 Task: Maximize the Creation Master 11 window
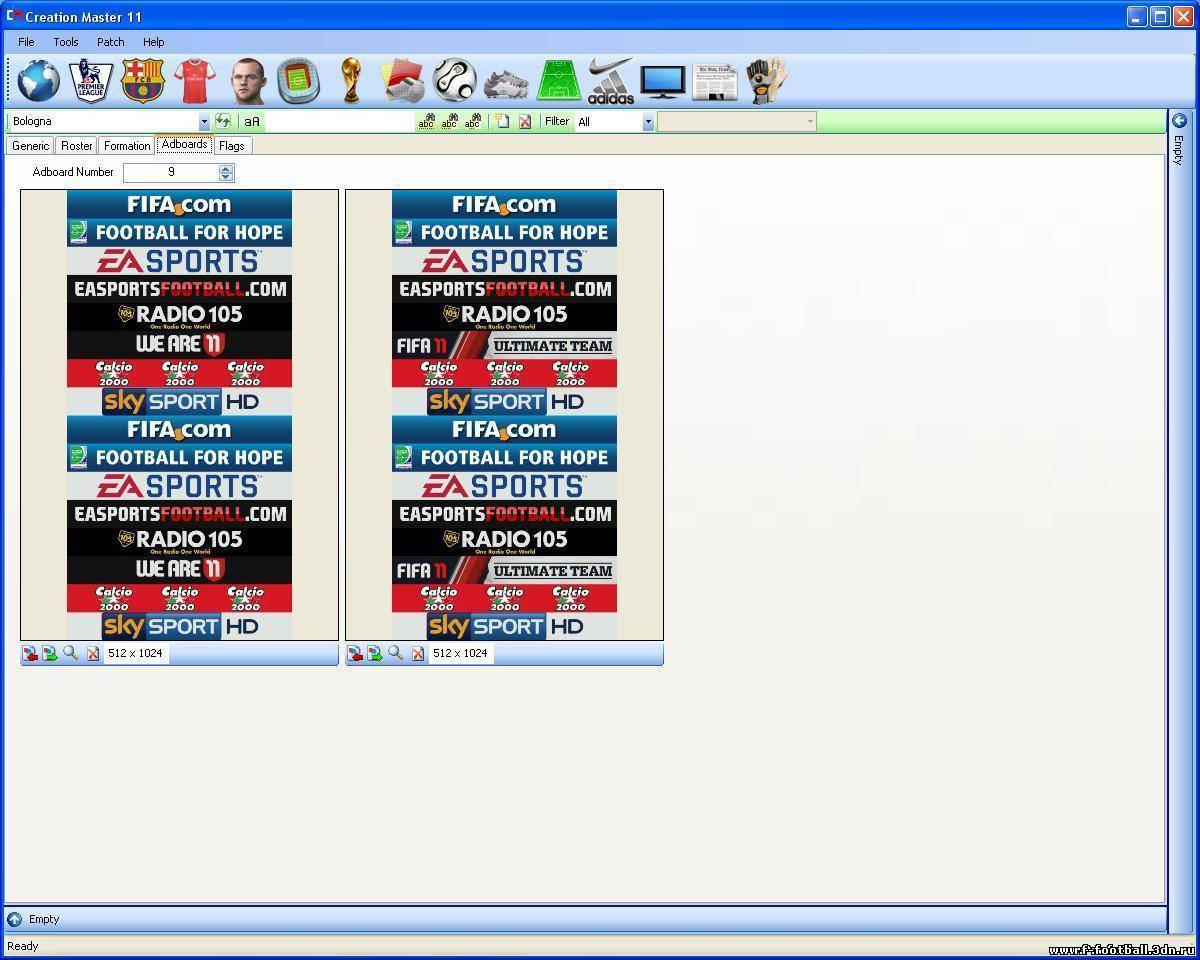tap(1159, 16)
